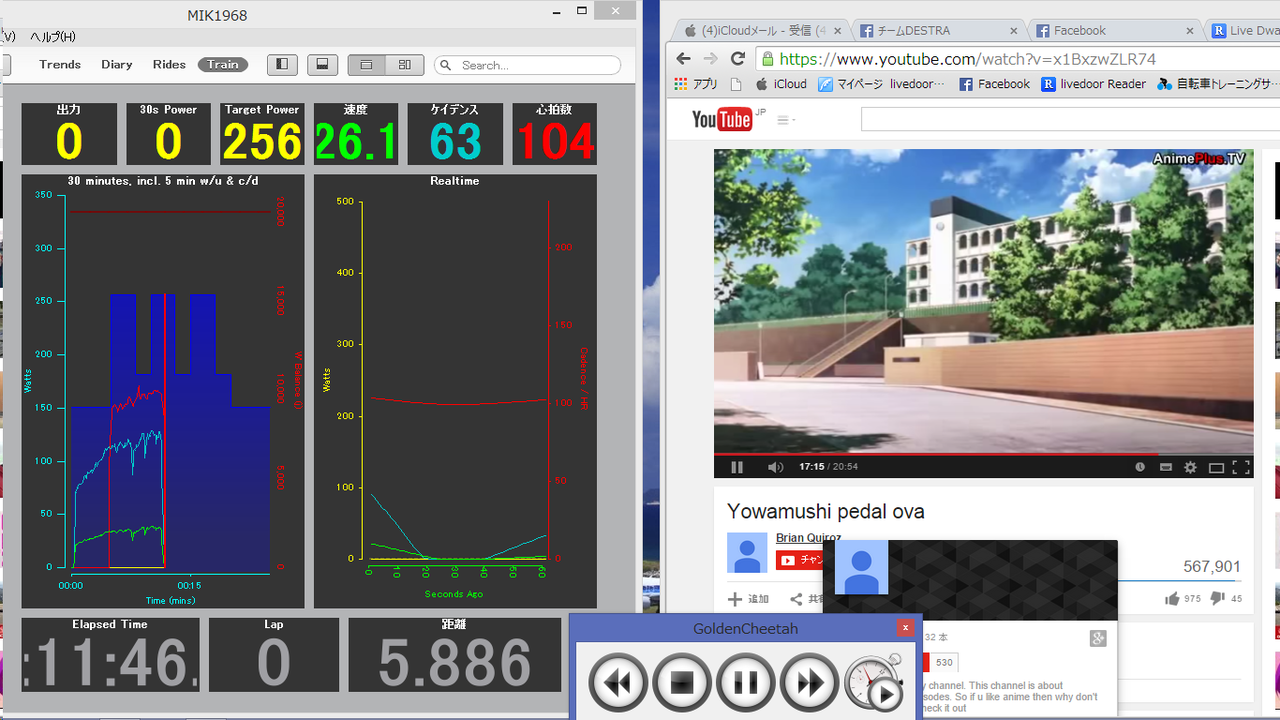Close the チームDESTRA tab
Viewport: 1280px width, 720px height.
(x=1013, y=31)
